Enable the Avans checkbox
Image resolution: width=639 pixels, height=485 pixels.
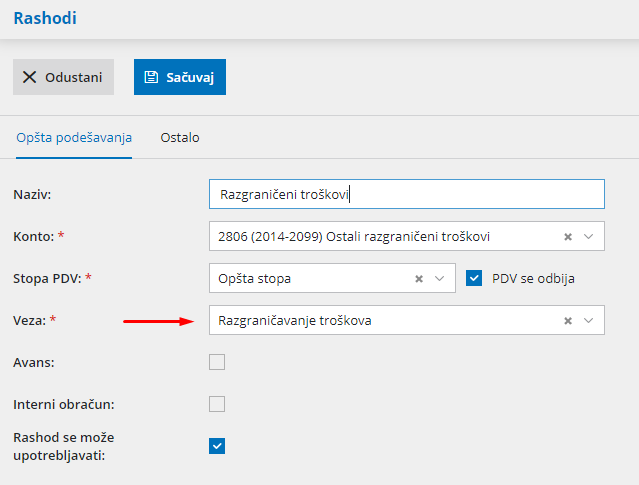217,362
